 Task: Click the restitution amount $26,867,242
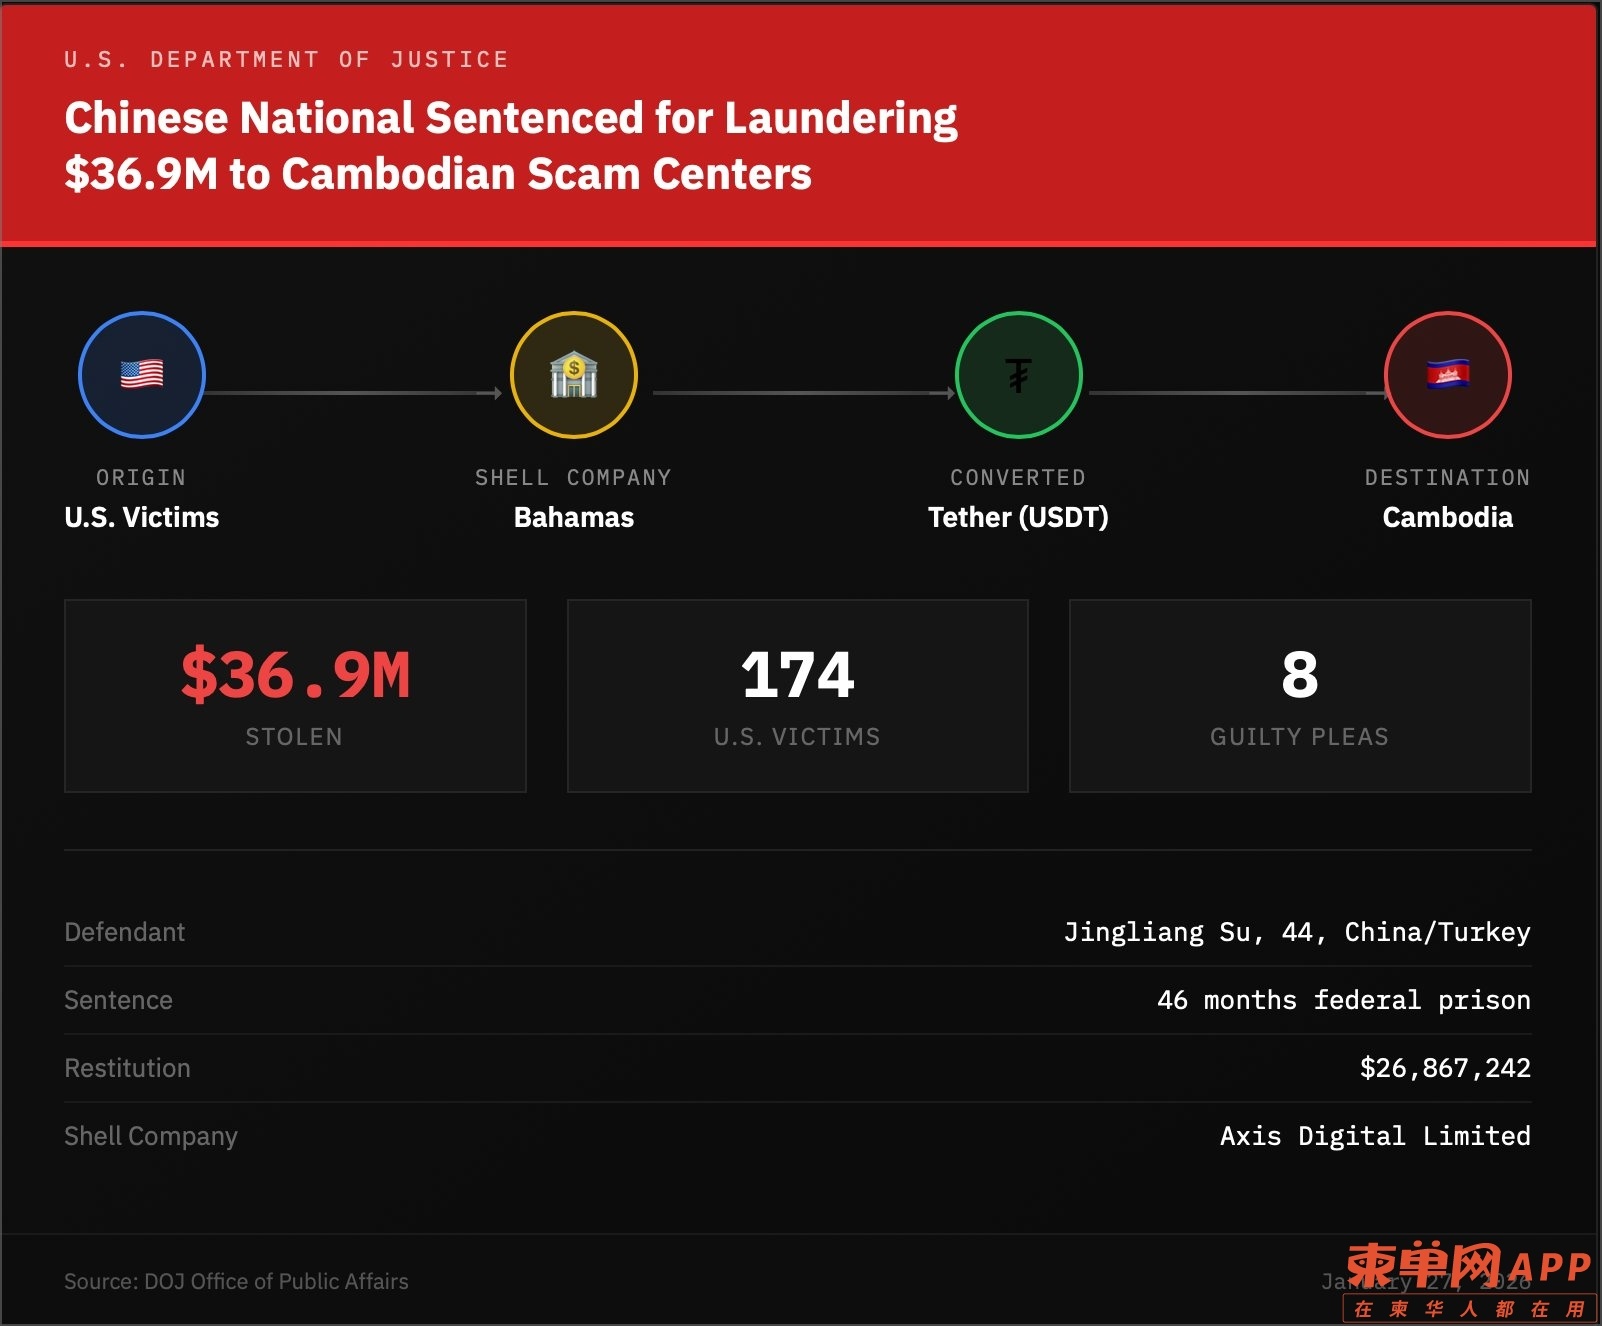(x=1444, y=1068)
